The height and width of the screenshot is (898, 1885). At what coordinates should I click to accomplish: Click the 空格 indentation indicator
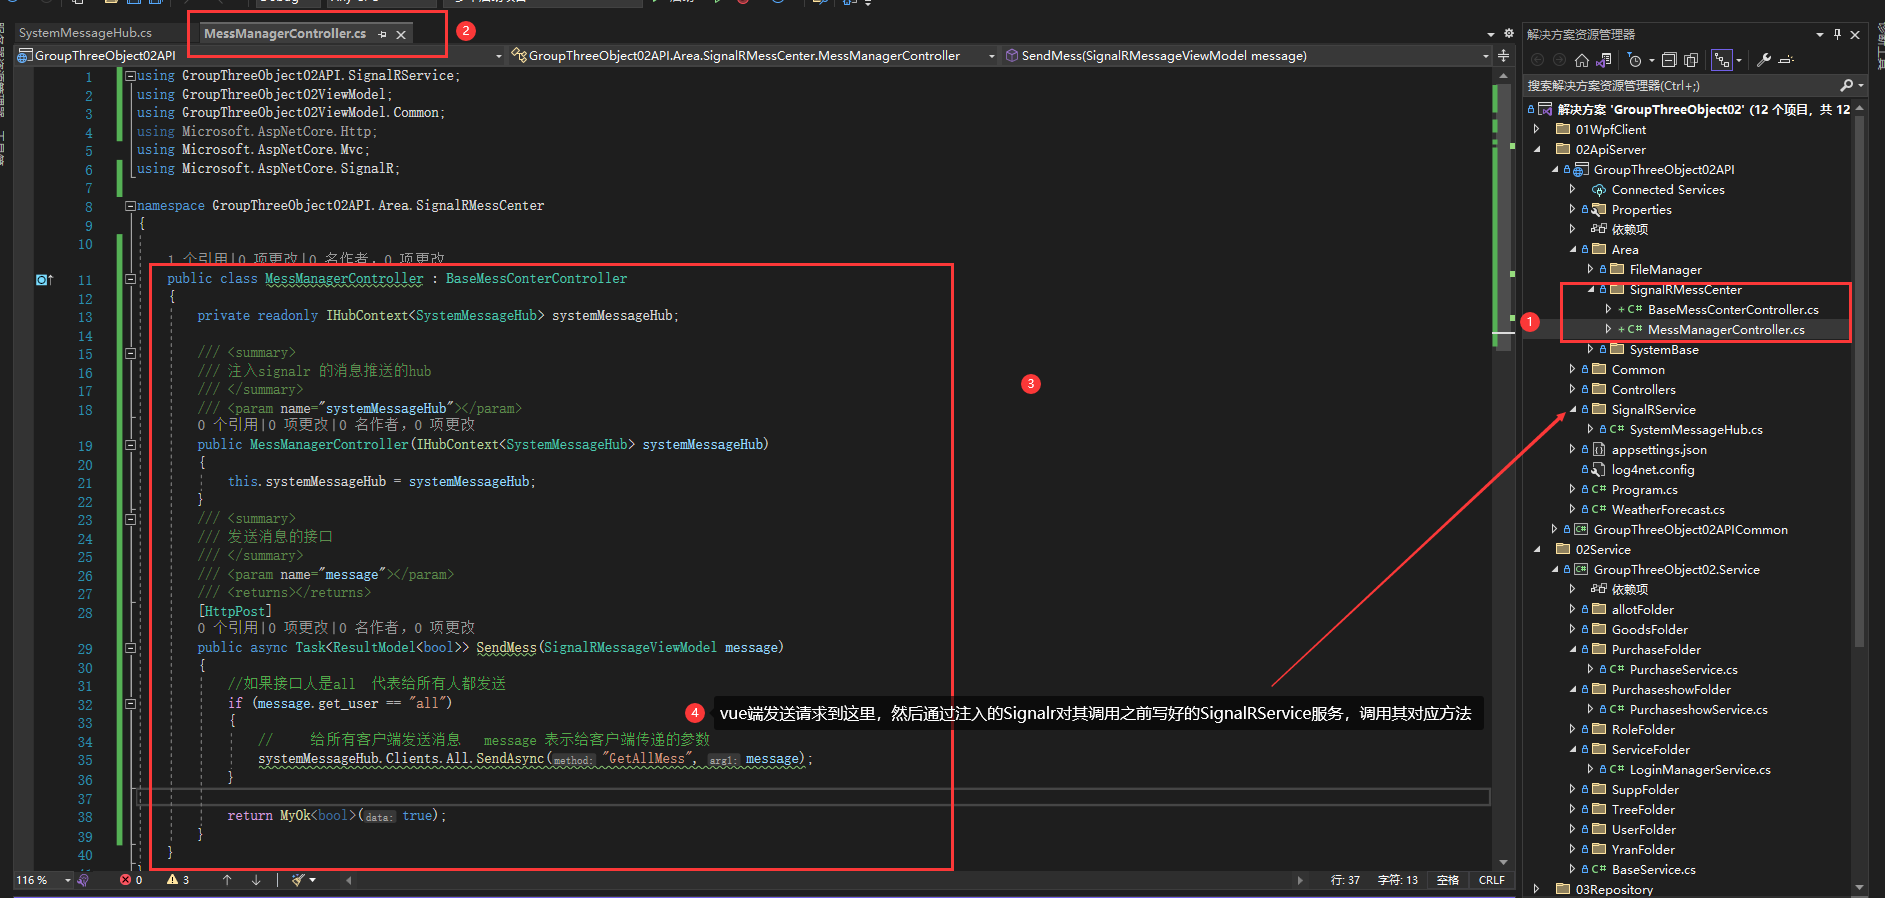click(x=1448, y=880)
